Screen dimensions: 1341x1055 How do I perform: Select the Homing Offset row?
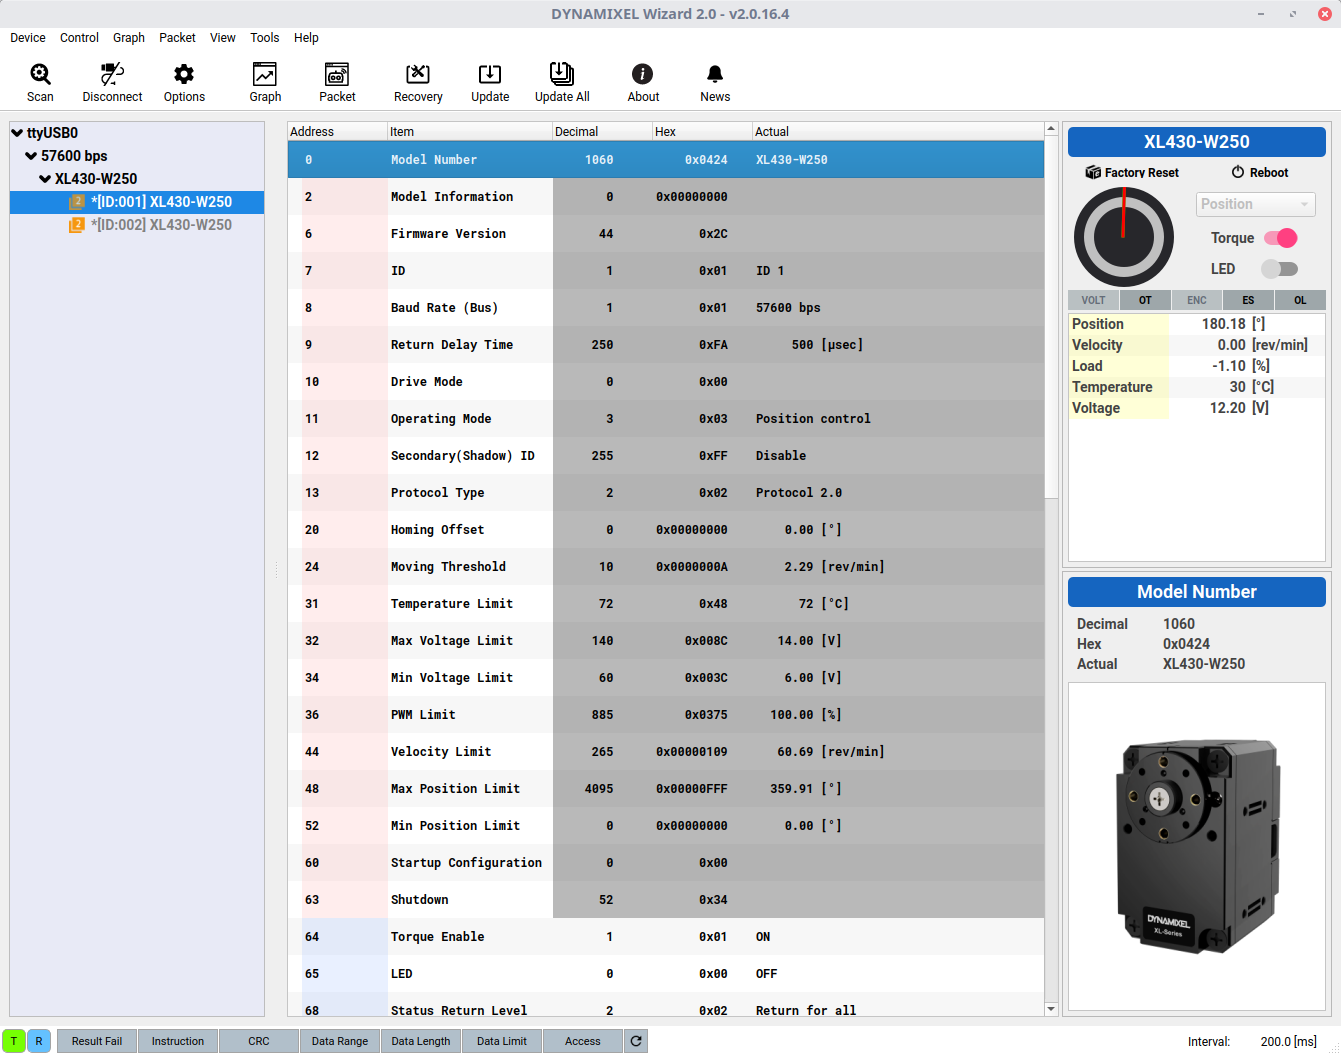[x=666, y=530]
